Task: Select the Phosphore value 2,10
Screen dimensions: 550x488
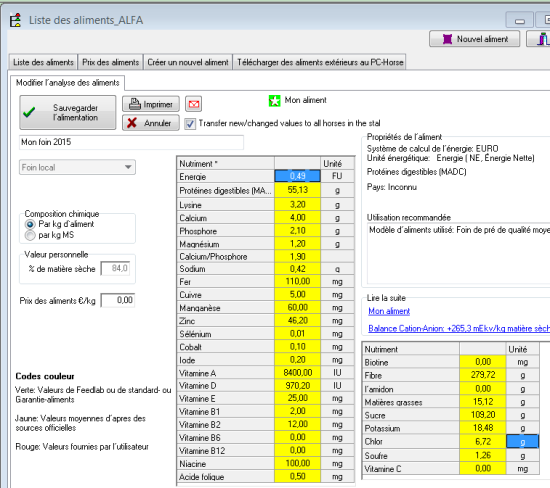Action: click(297, 230)
